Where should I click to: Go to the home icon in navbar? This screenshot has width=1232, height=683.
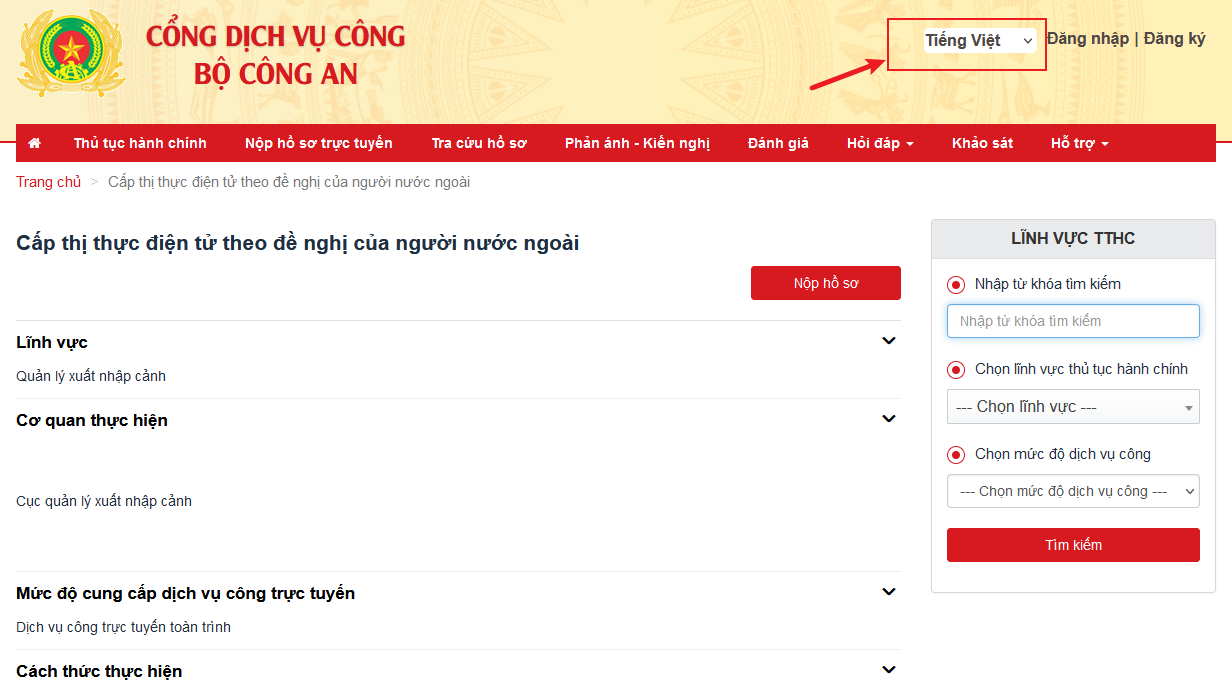coord(35,144)
